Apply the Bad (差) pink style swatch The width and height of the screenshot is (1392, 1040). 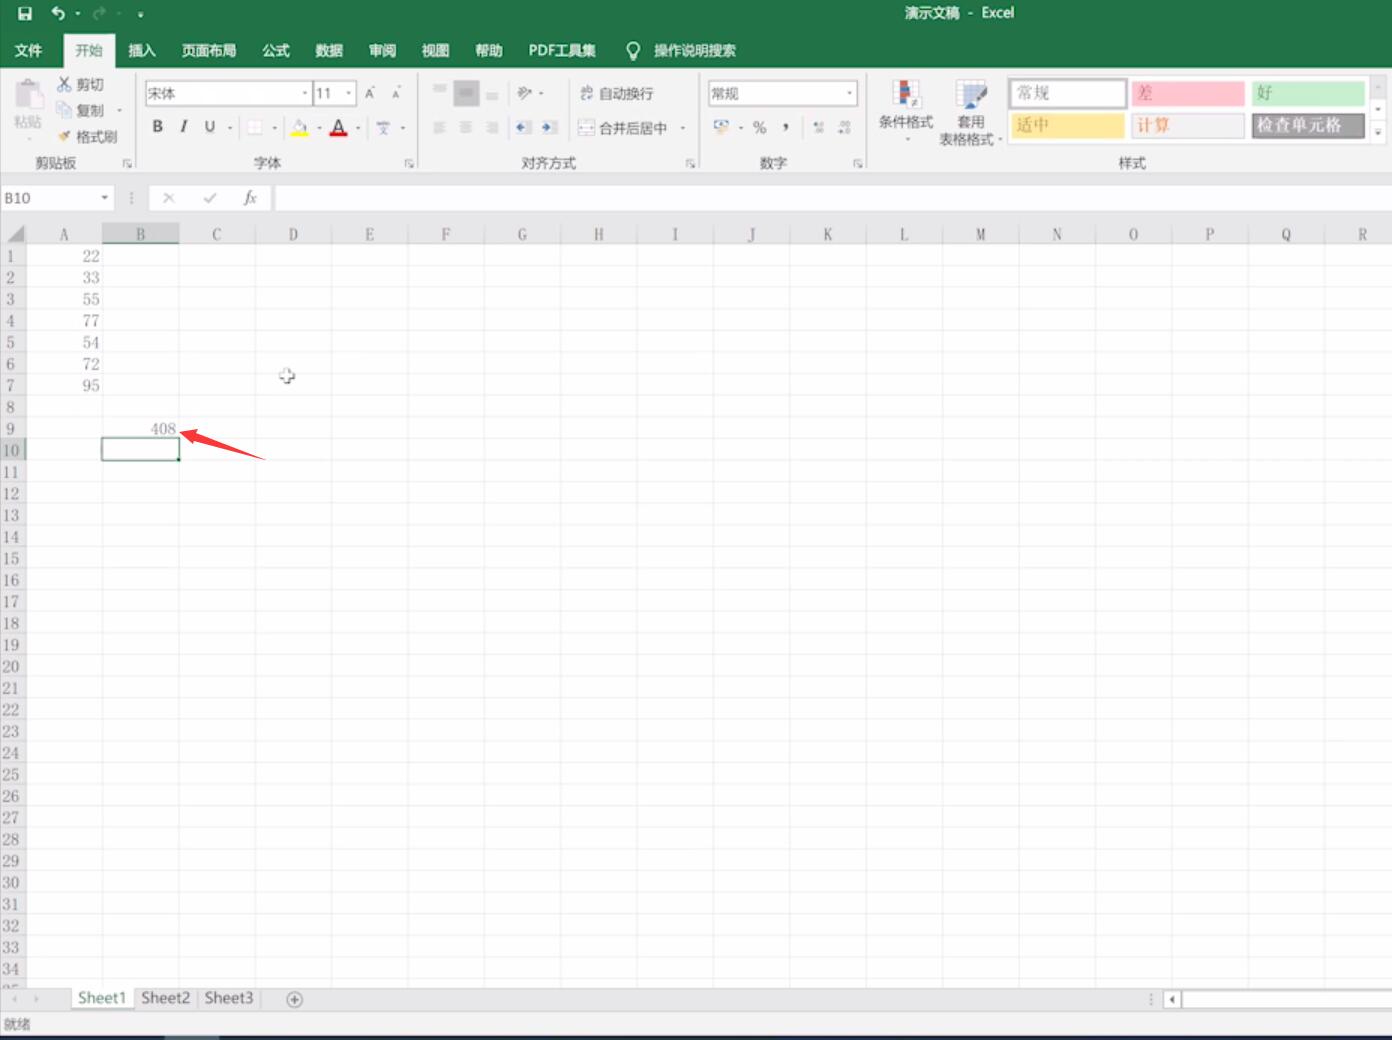tap(1188, 93)
